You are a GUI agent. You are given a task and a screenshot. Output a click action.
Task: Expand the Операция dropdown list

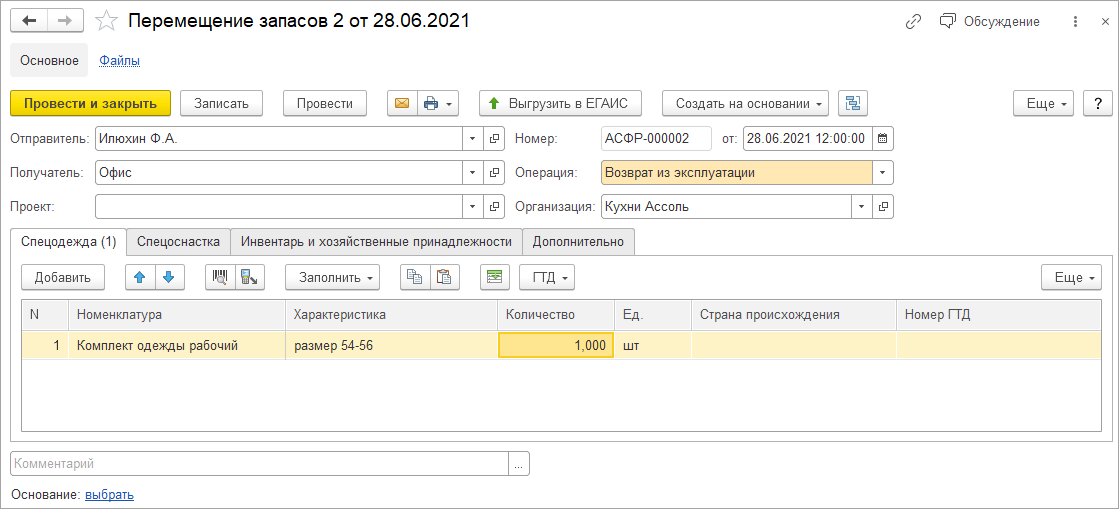883,172
